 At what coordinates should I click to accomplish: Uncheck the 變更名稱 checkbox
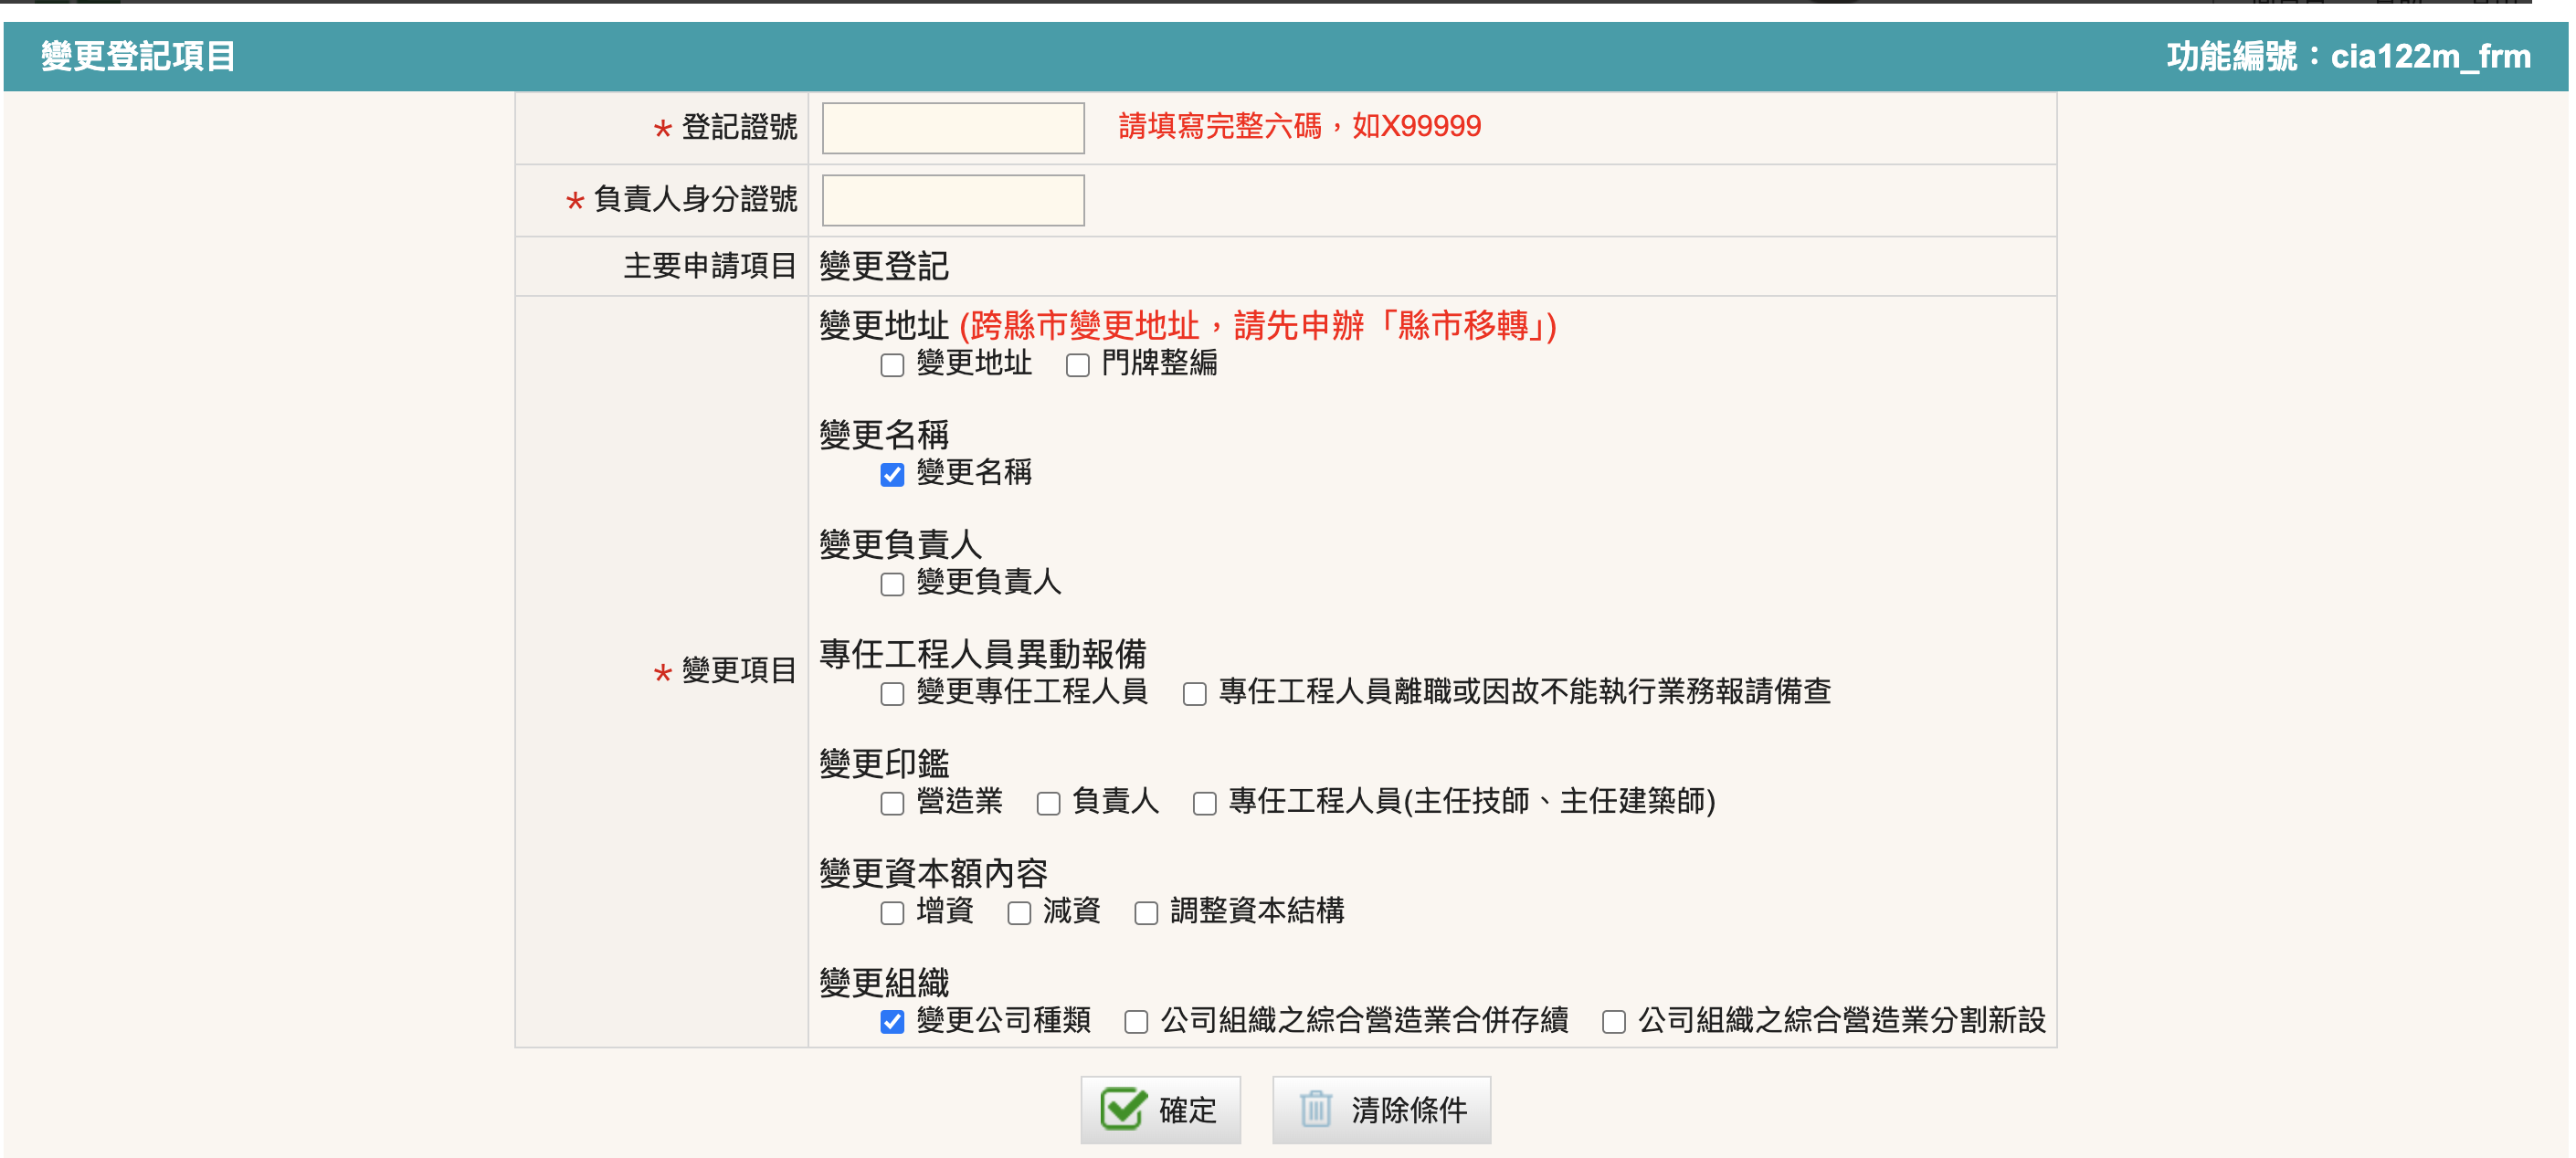point(892,474)
